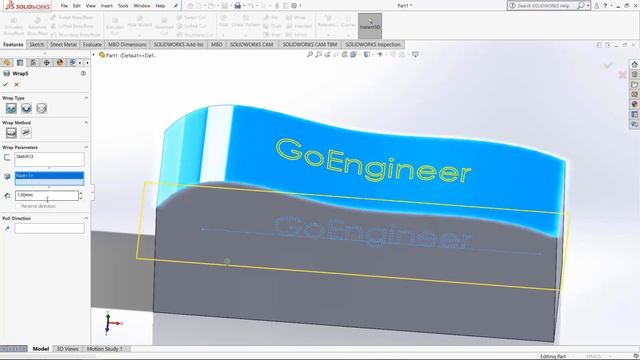The image size is (640, 360).
Task: Open the Insert menu
Action: [x=107, y=6]
